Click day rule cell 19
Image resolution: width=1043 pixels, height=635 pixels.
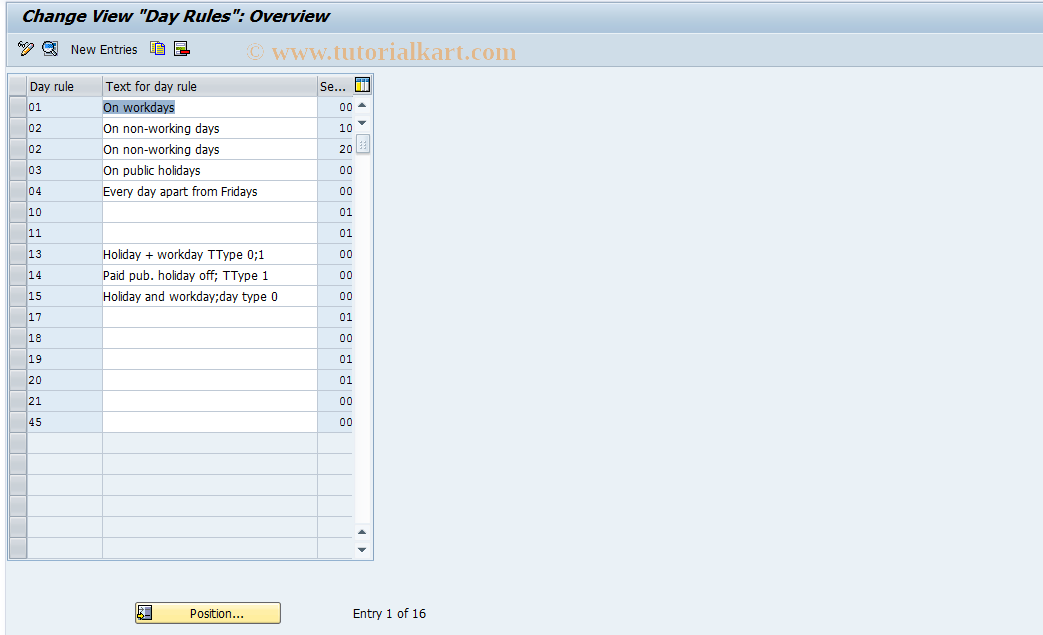click(x=65, y=359)
